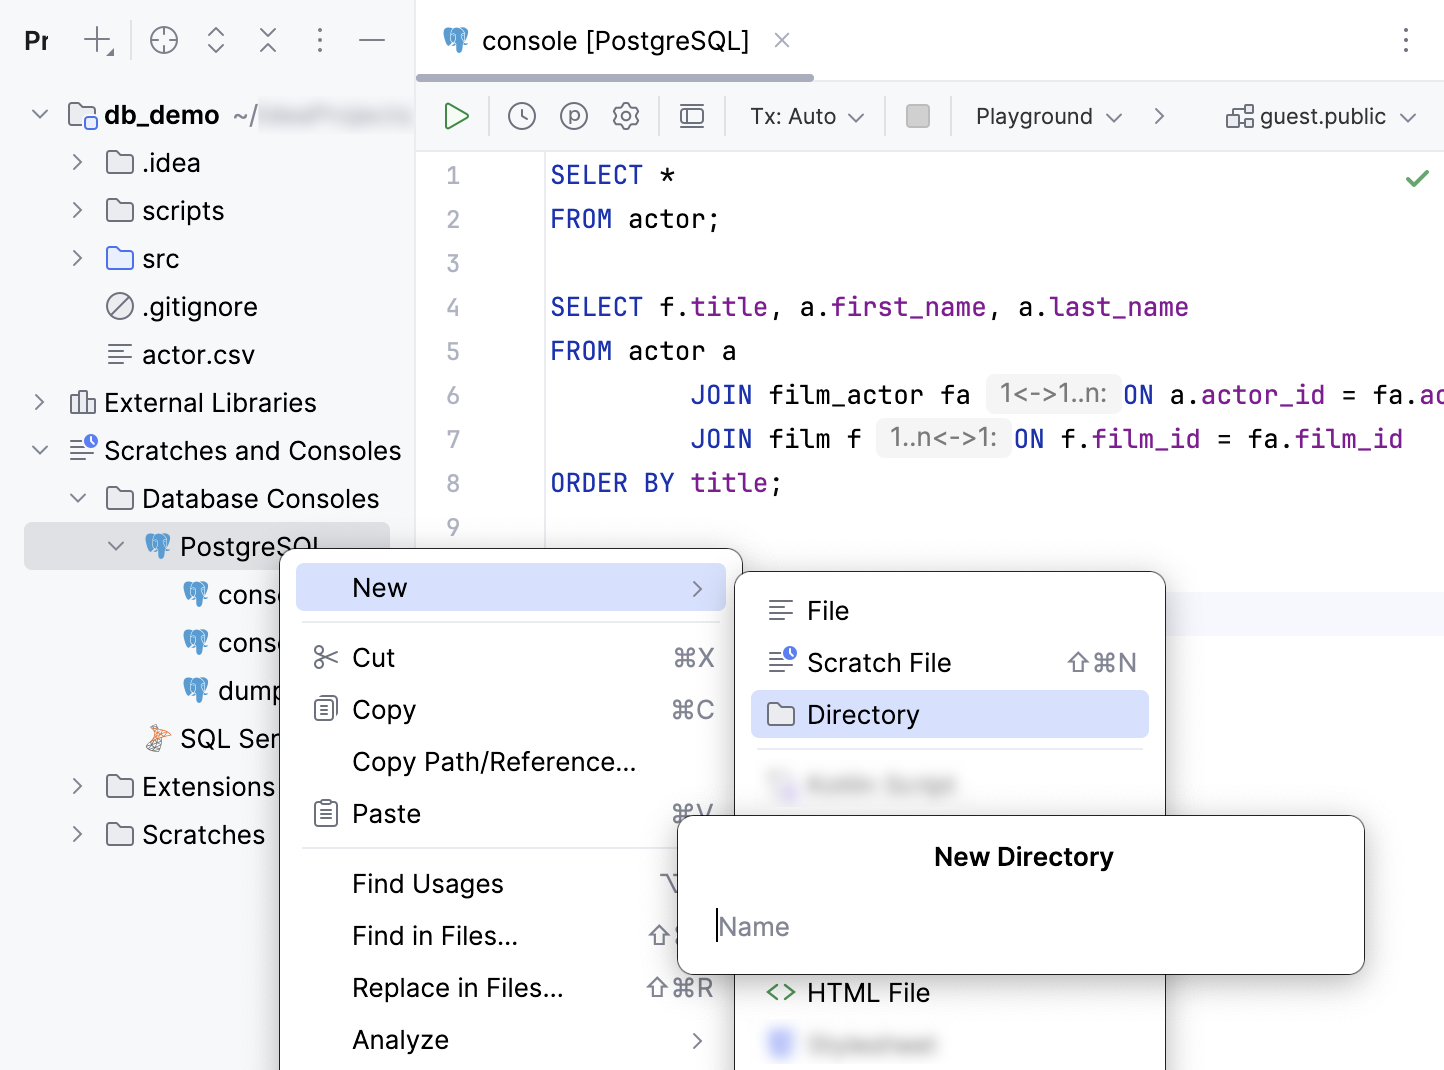The width and height of the screenshot is (1444, 1070).
Task: Show the execution plan
Action: (x=573, y=116)
